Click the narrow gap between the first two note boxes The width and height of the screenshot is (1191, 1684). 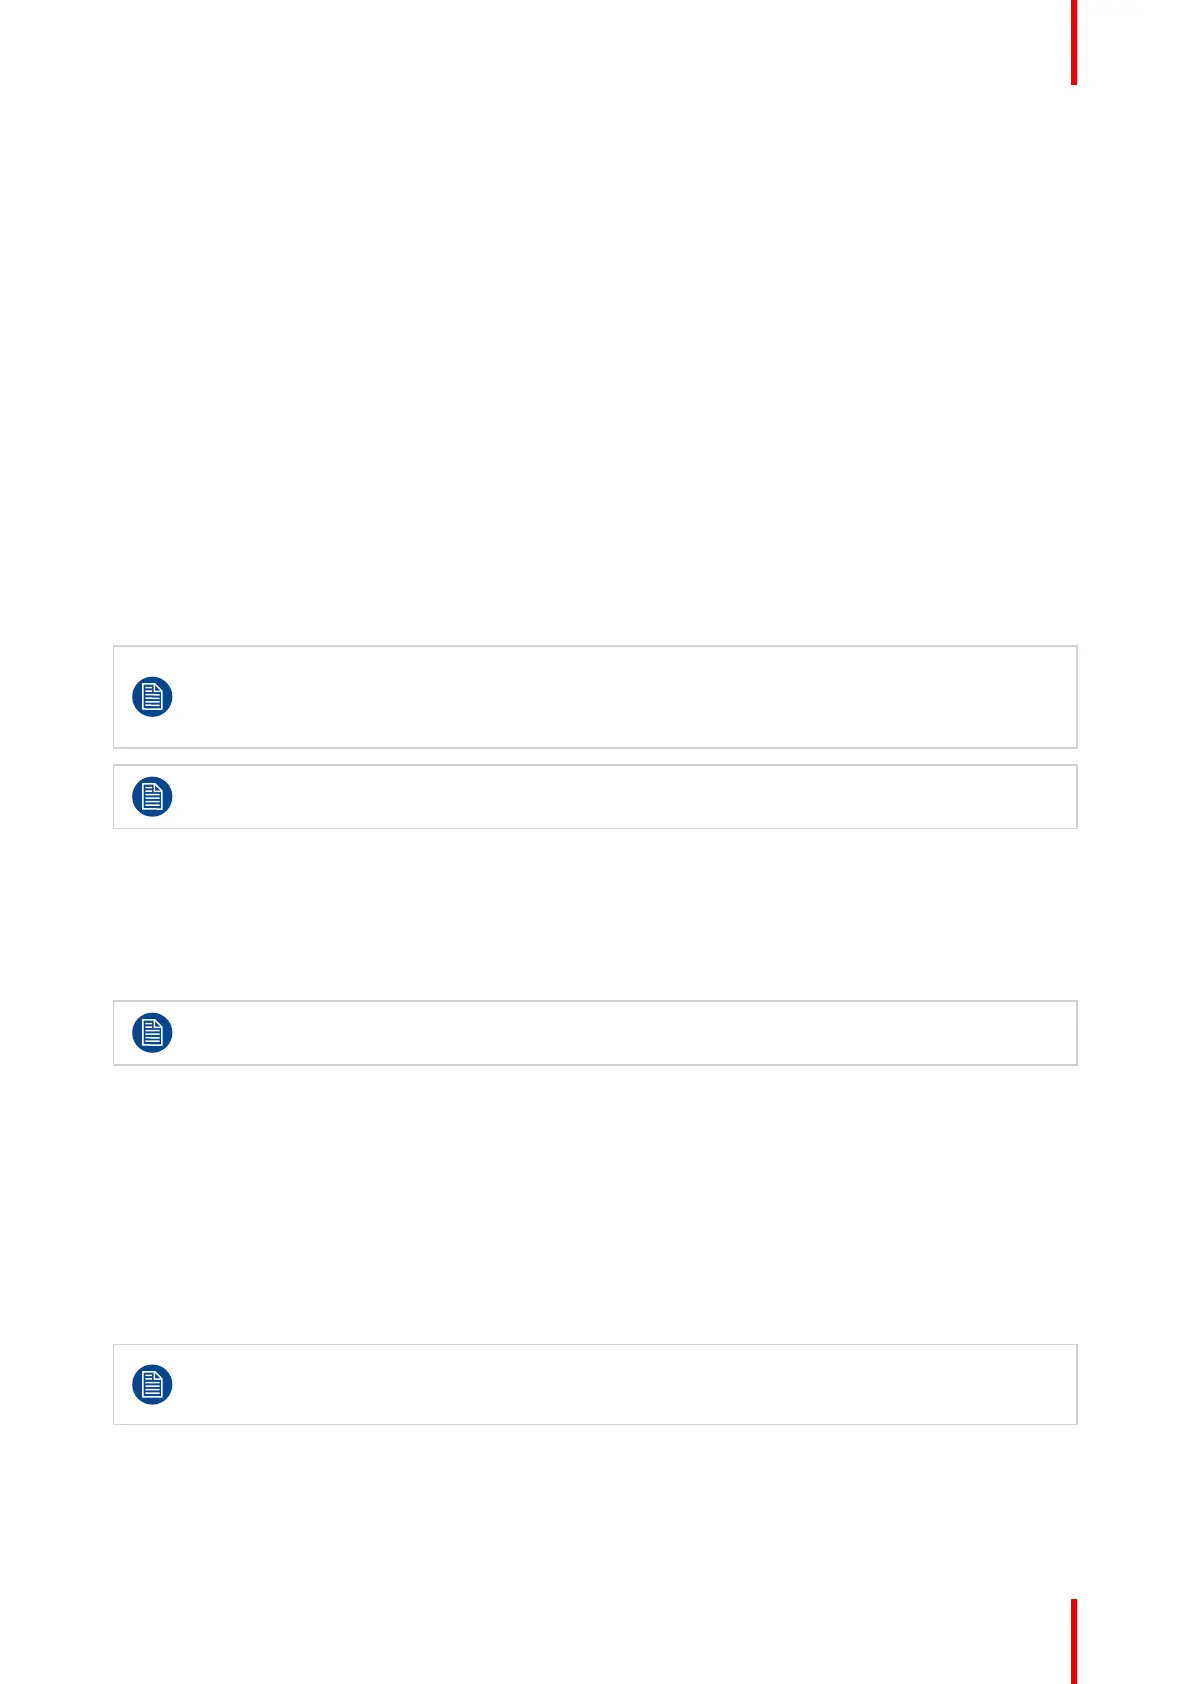(595, 757)
